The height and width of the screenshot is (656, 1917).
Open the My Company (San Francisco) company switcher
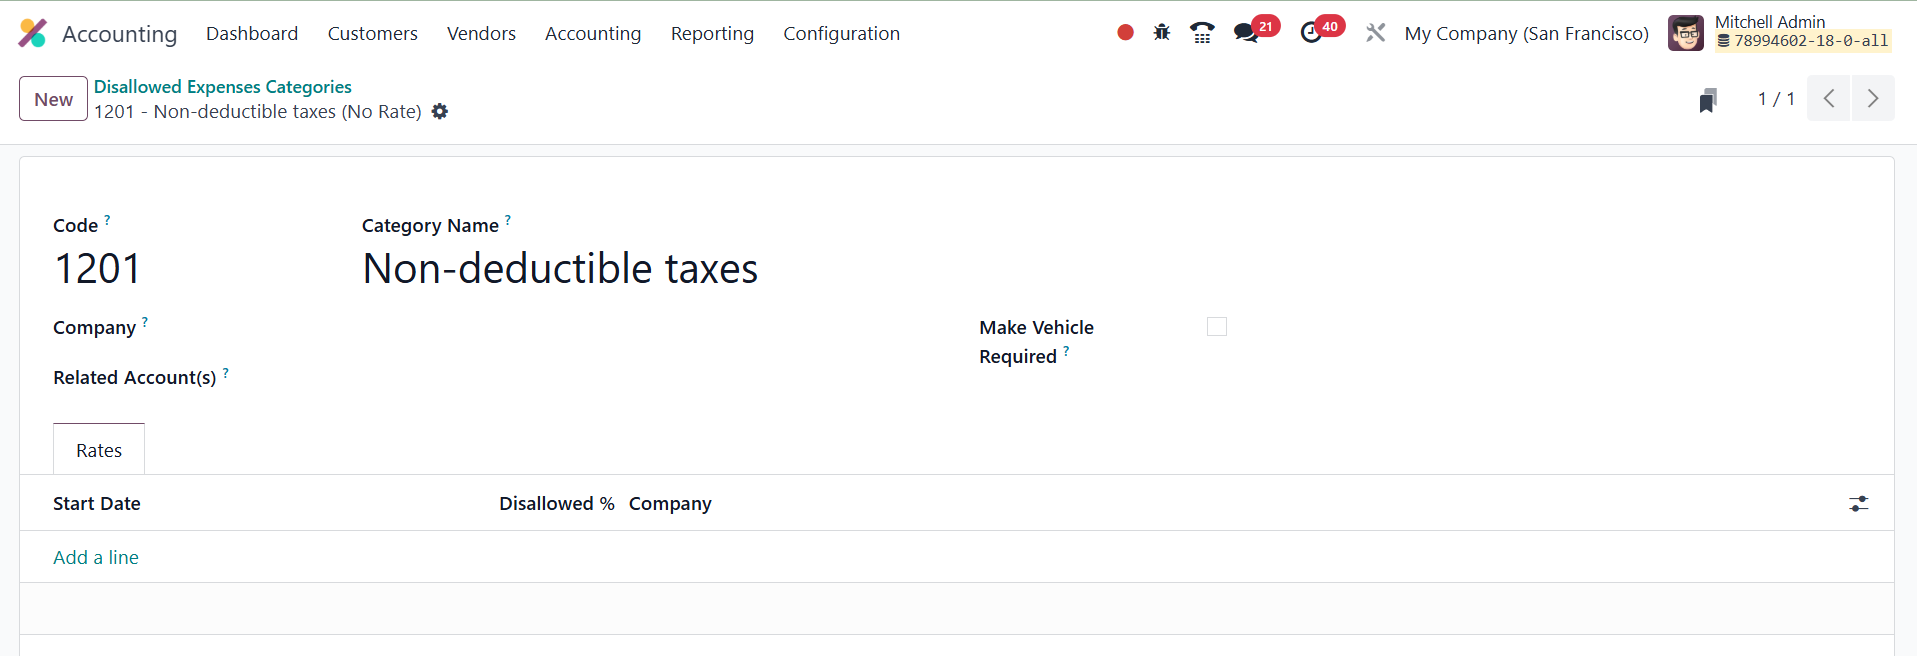click(1526, 33)
